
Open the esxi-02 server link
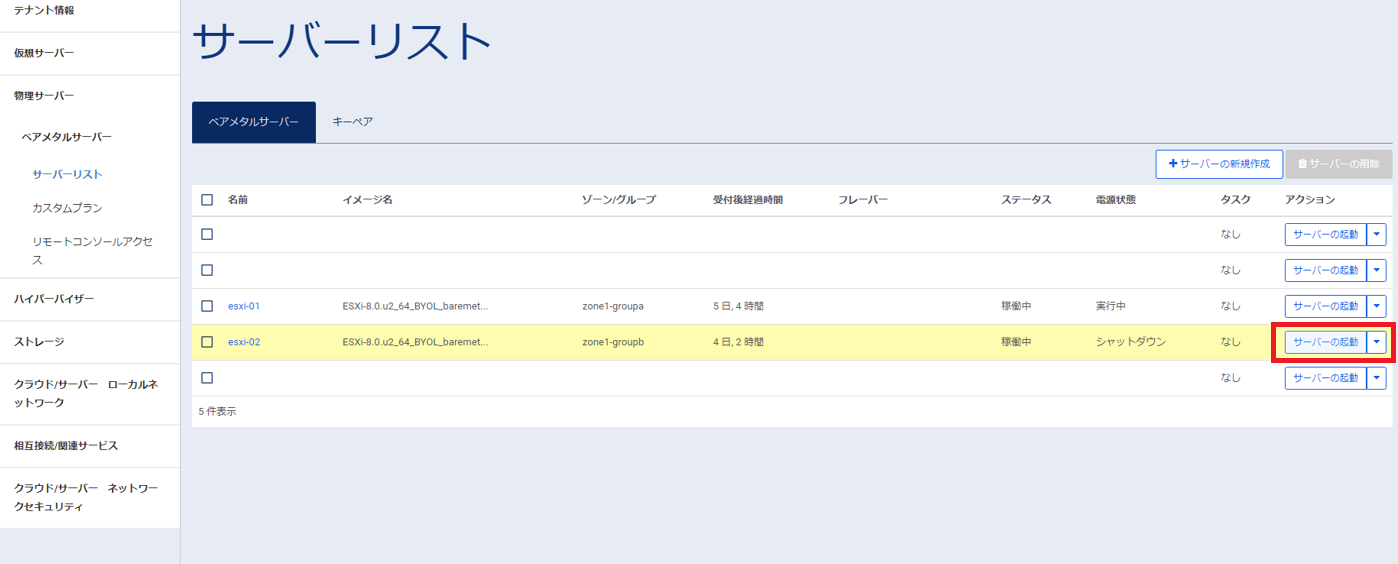click(243, 342)
